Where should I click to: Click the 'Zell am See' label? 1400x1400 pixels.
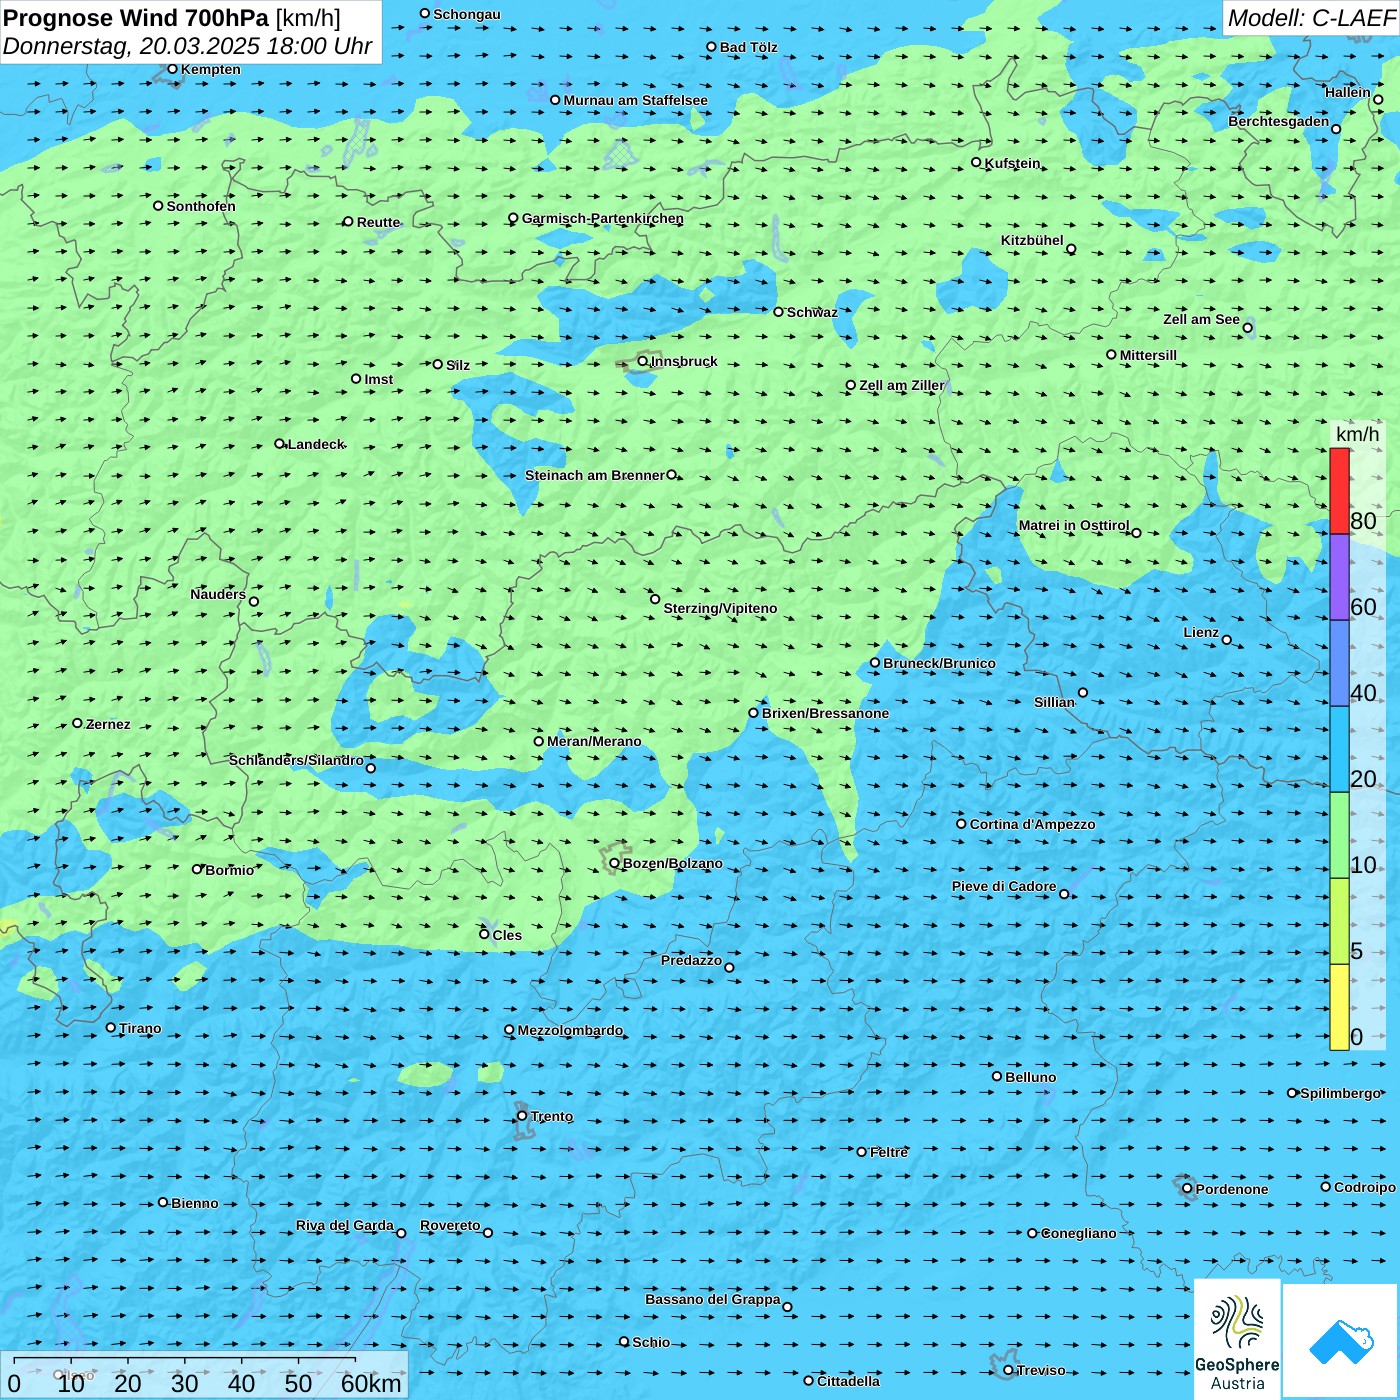(x=1201, y=319)
